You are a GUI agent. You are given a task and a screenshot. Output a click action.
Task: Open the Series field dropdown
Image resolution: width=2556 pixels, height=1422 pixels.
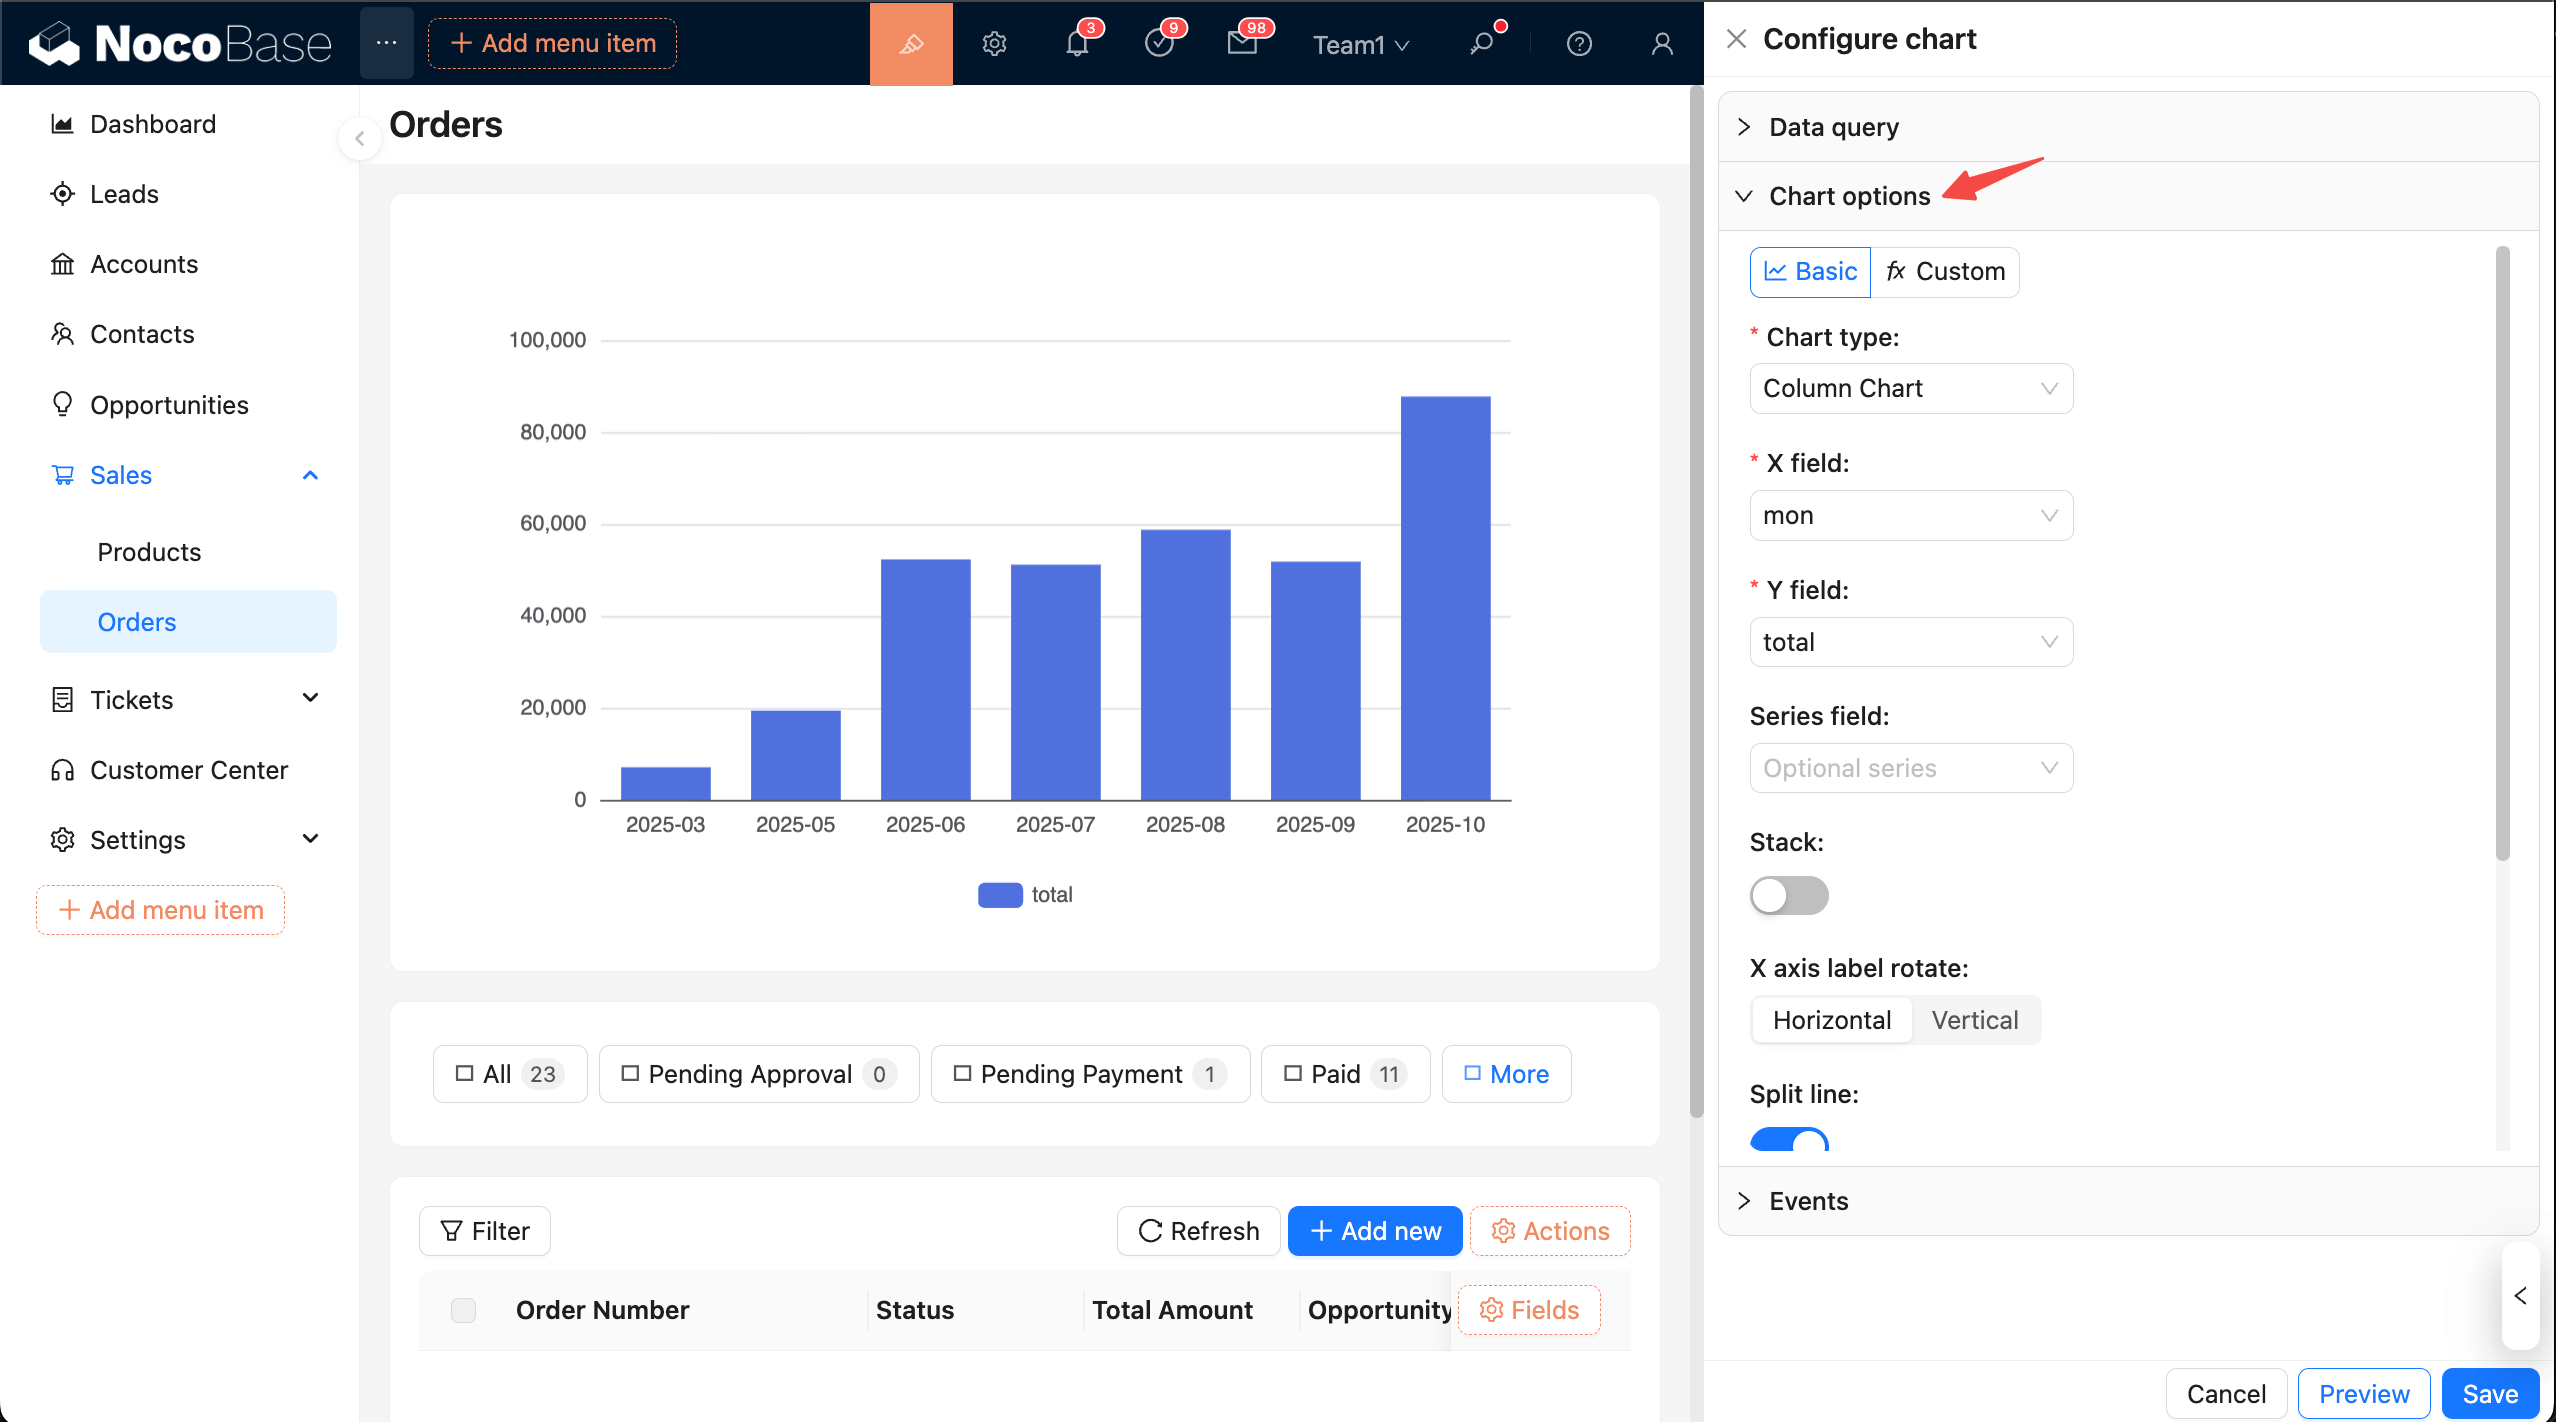click(x=1910, y=768)
